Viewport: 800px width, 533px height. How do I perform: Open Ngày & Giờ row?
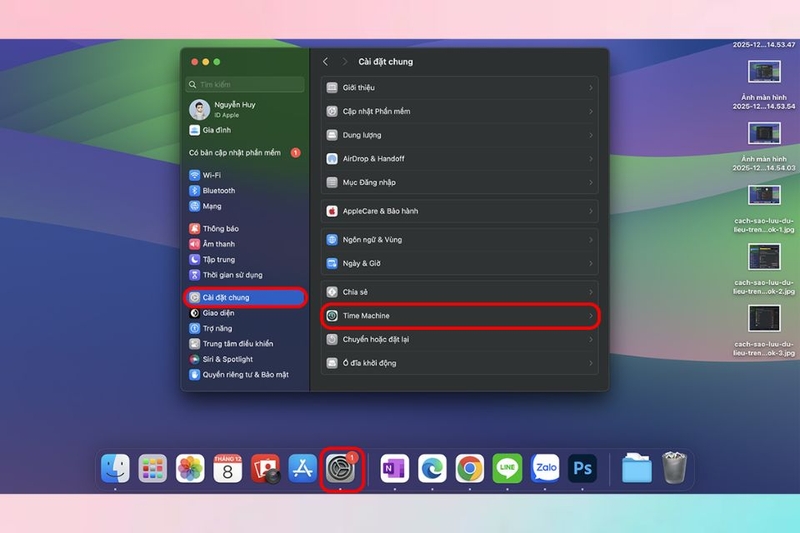click(460, 263)
